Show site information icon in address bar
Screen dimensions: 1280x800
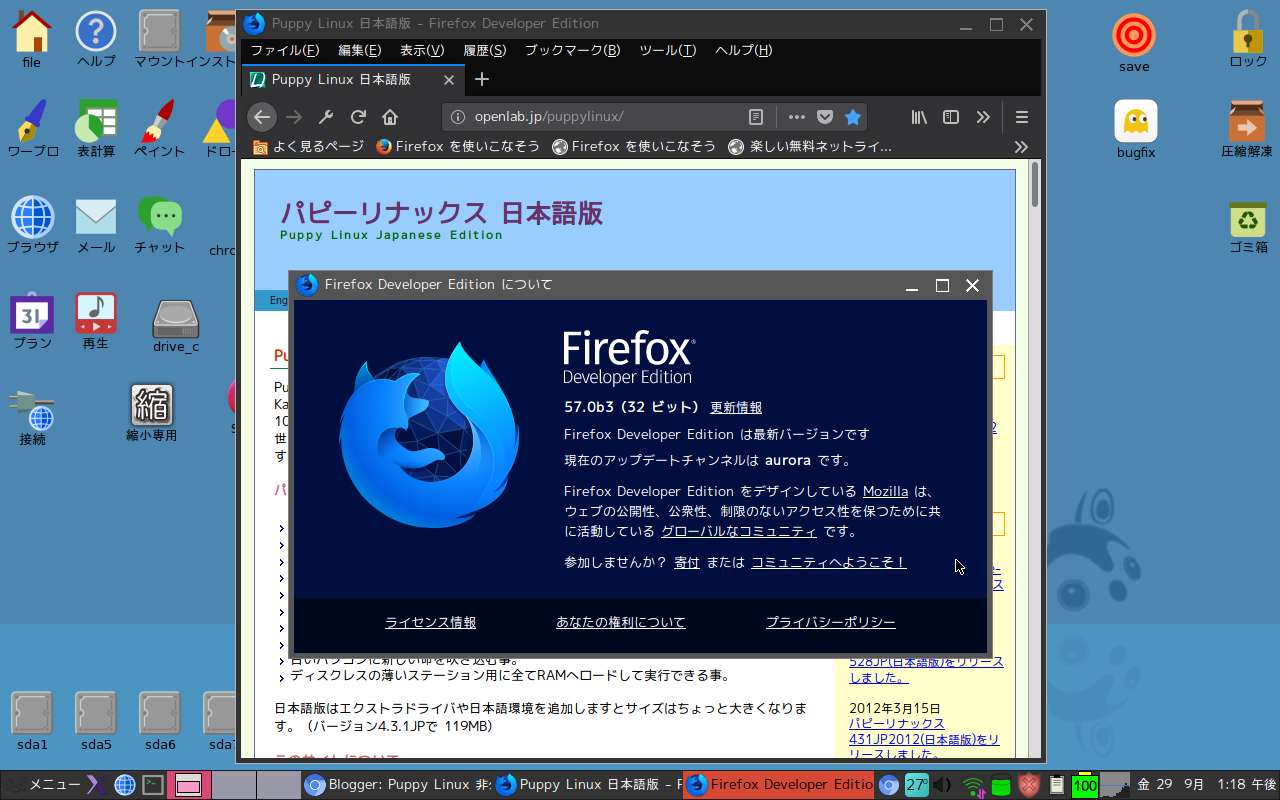(458, 117)
